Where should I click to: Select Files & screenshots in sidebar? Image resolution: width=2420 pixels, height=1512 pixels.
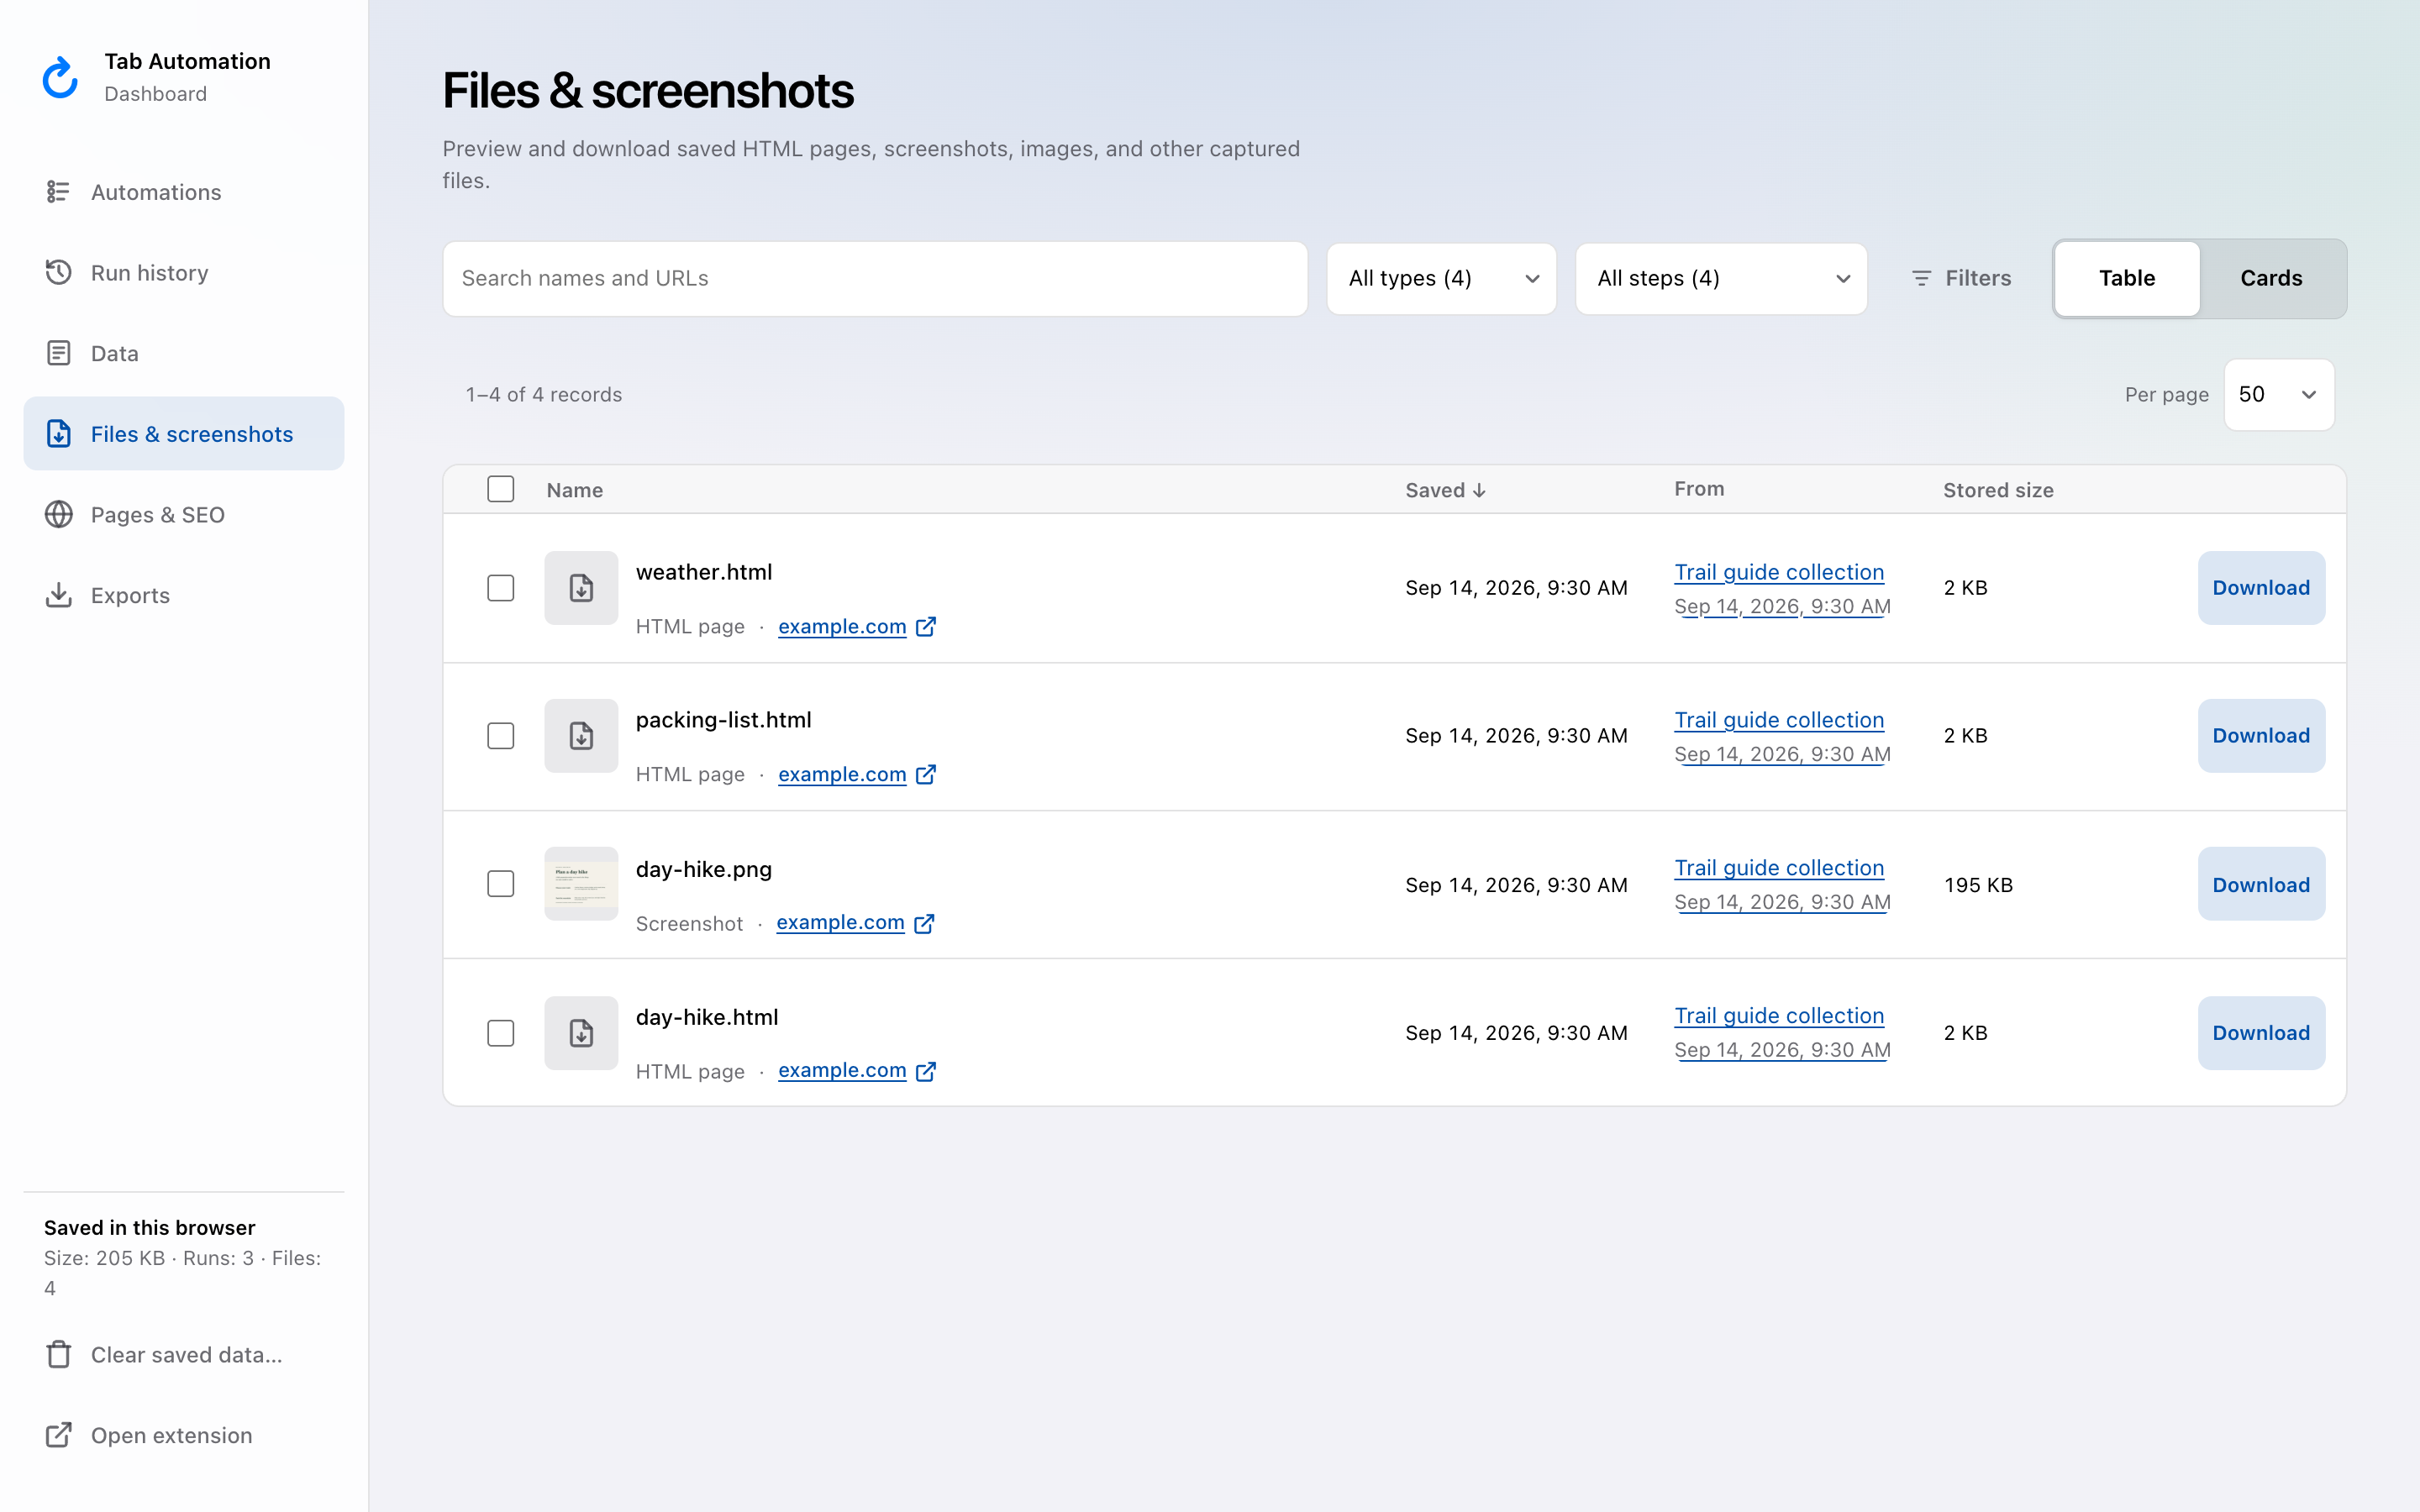[184, 434]
